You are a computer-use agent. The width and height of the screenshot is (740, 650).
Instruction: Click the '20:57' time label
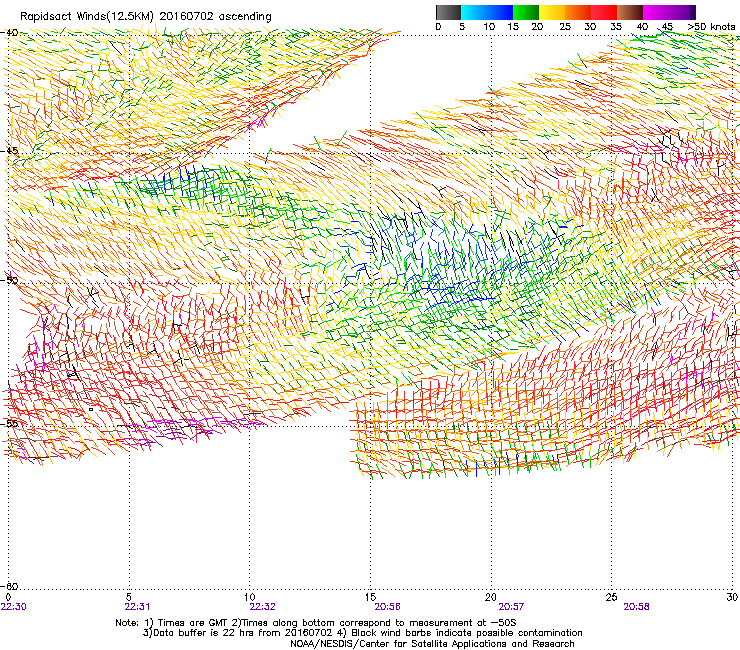(x=512, y=607)
